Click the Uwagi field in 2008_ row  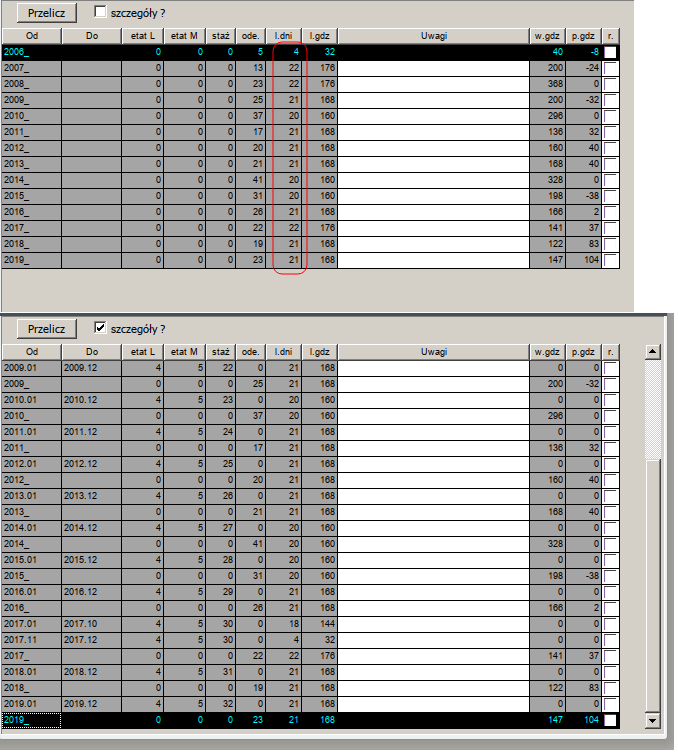click(x=433, y=84)
